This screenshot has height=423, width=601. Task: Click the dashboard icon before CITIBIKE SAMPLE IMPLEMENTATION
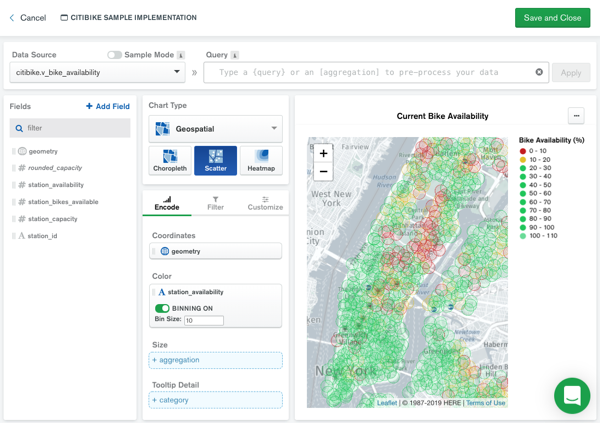point(64,18)
